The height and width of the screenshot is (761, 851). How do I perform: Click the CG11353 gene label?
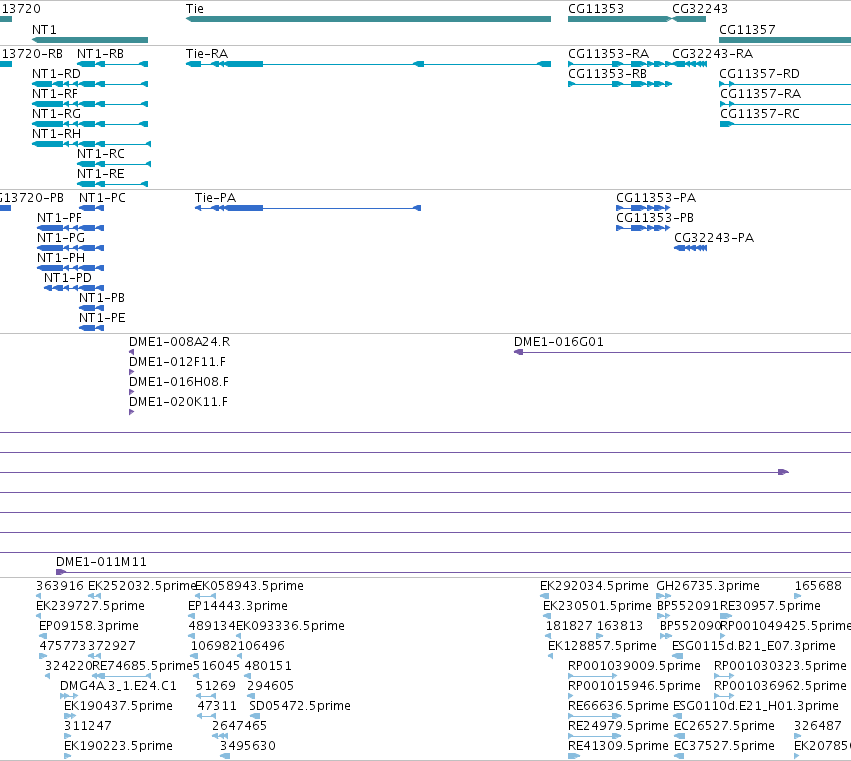596,9
